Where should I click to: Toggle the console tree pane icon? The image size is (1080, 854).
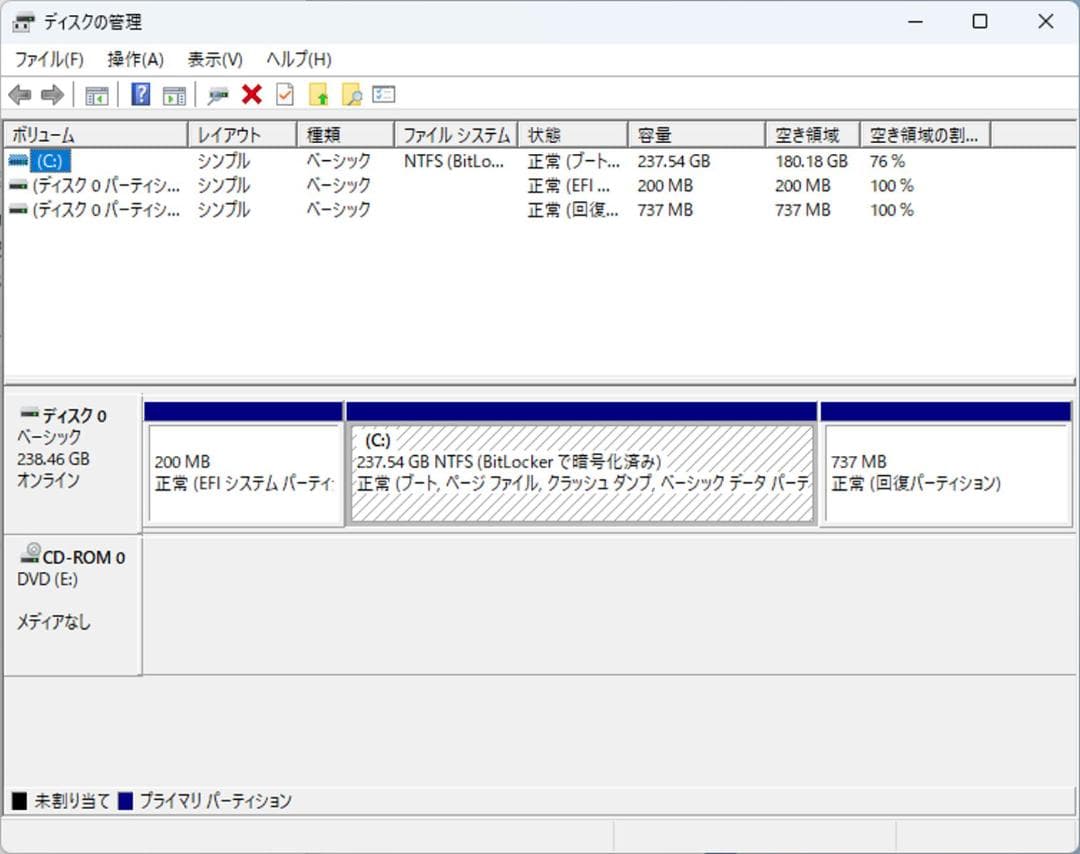pos(95,94)
